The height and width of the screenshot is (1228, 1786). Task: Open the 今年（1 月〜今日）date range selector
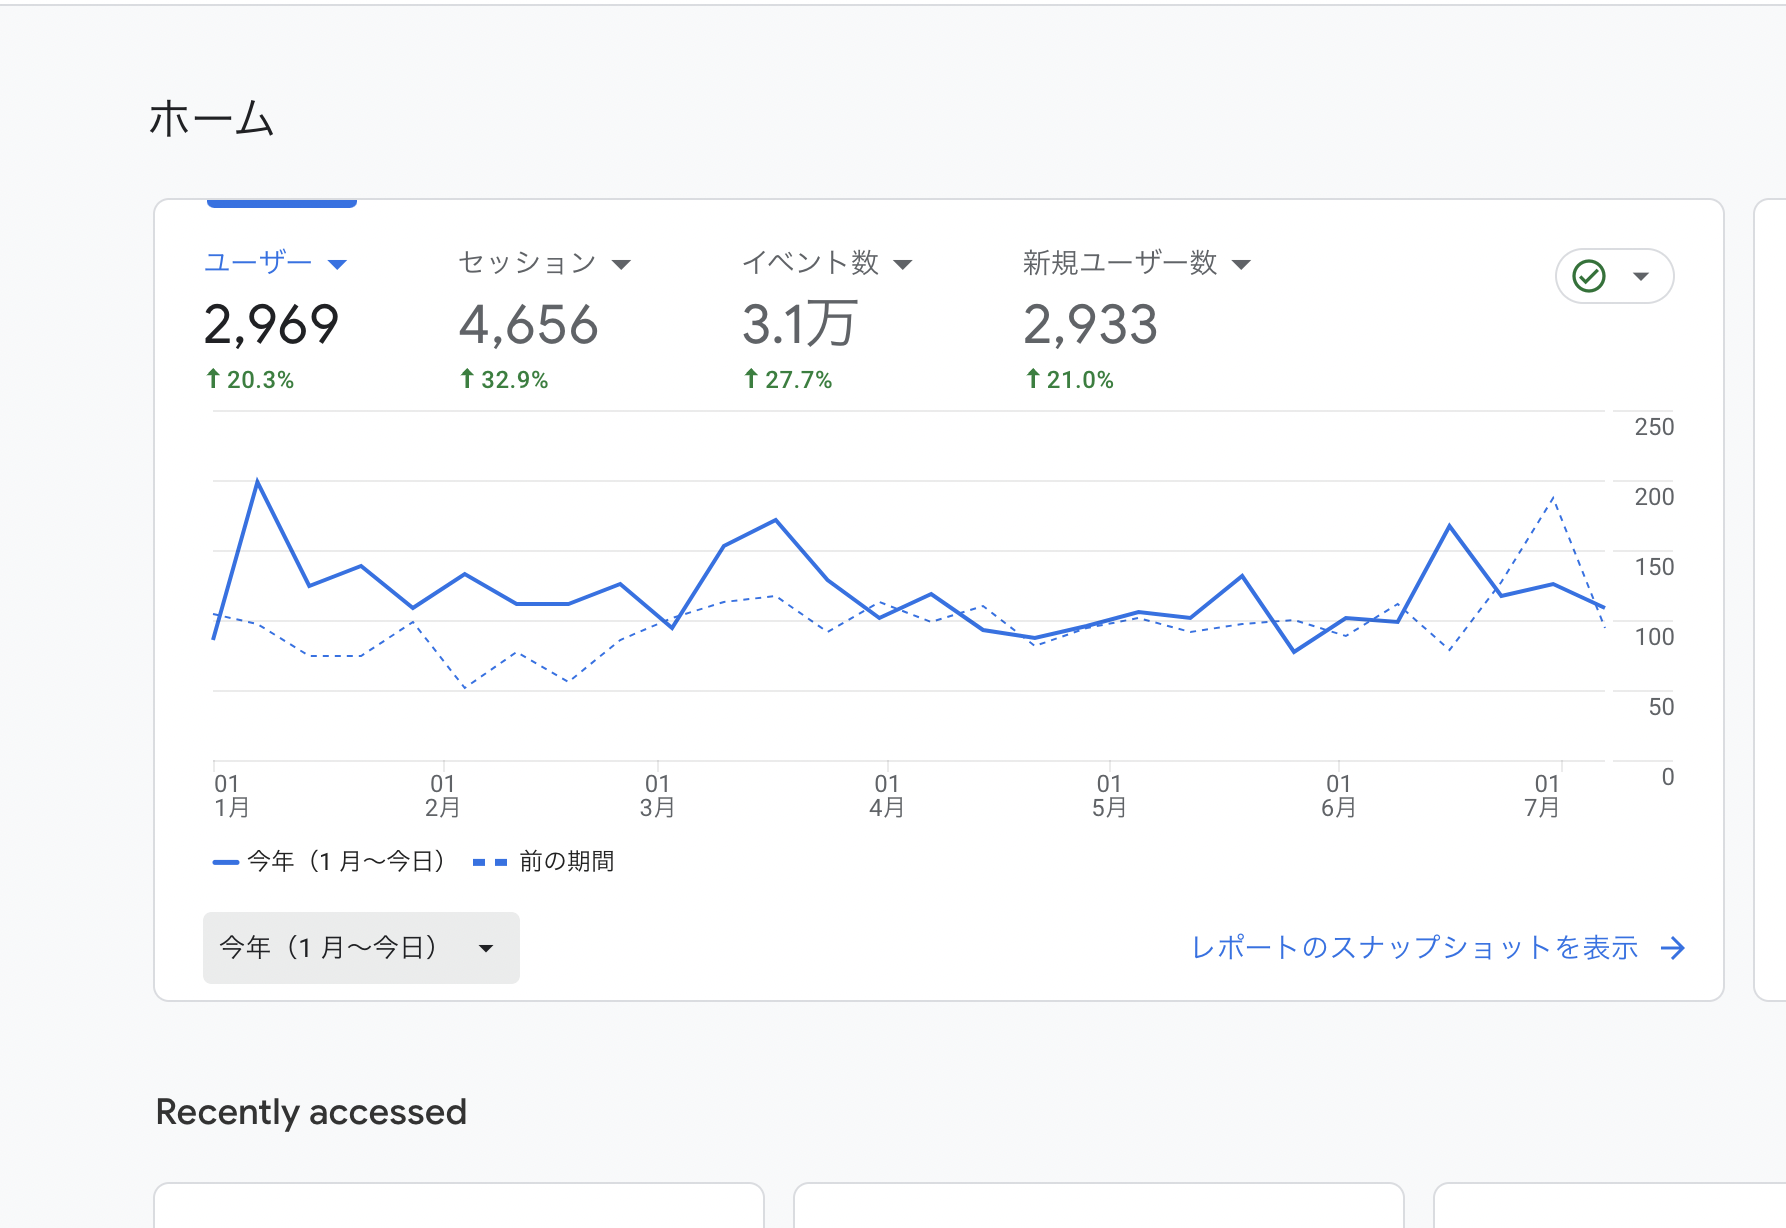(x=360, y=948)
